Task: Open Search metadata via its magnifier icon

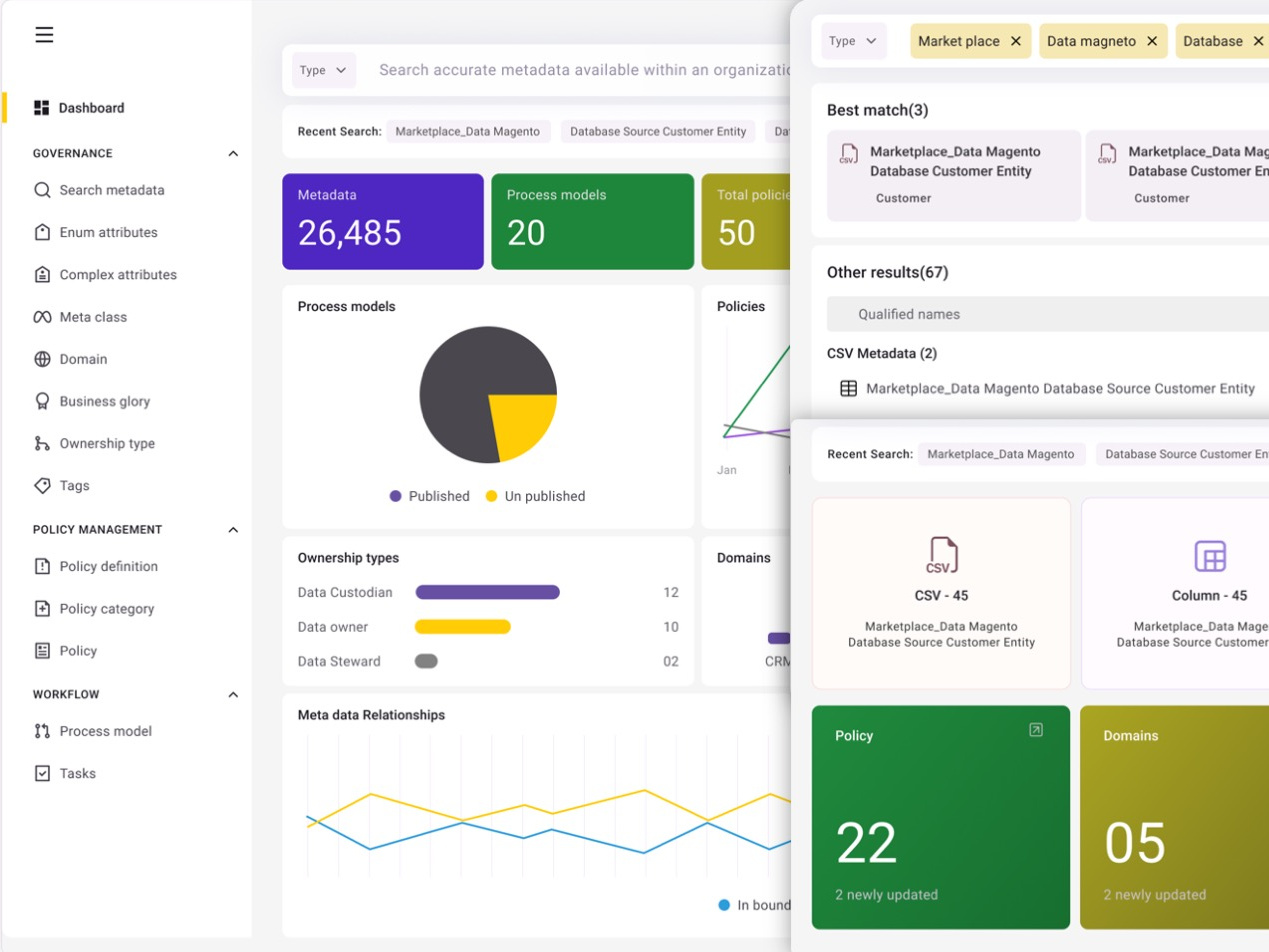Action: tap(42, 190)
